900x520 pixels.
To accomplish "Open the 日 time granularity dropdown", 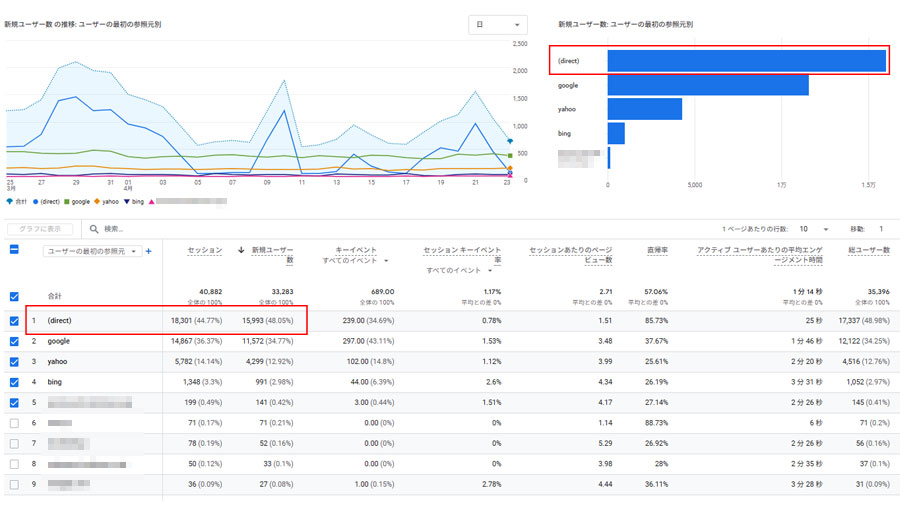I will coord(497,25).
